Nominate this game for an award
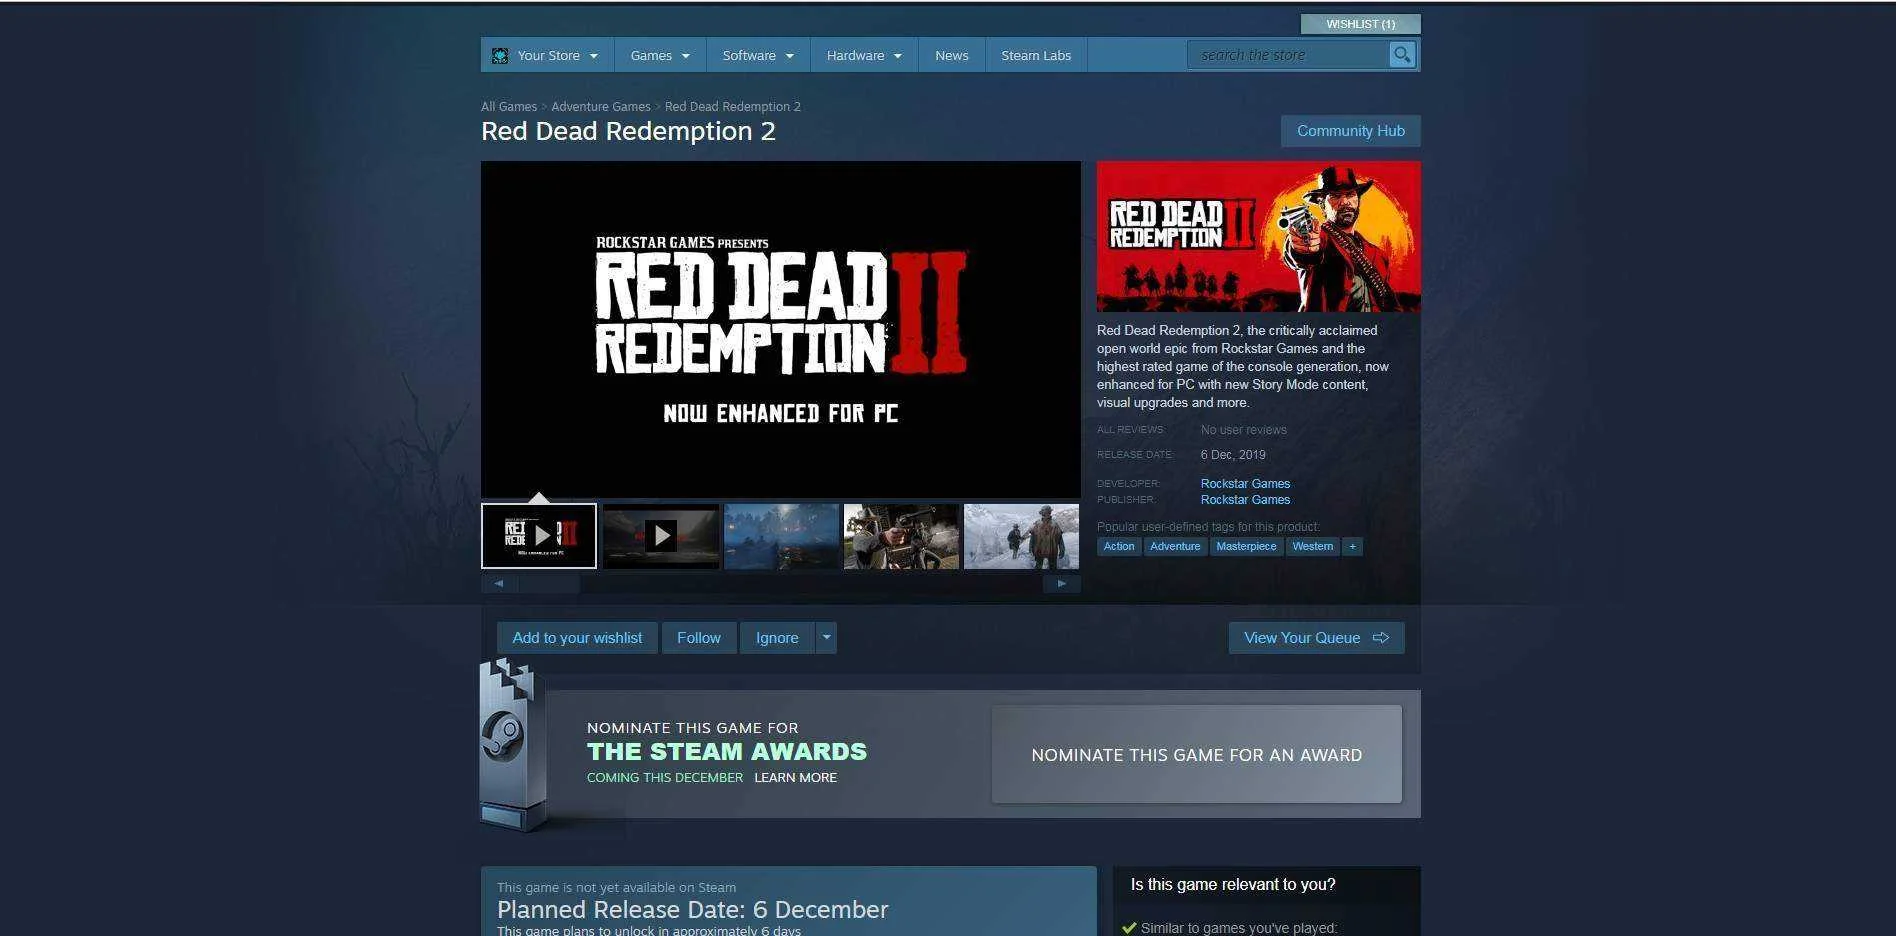 1197,755
